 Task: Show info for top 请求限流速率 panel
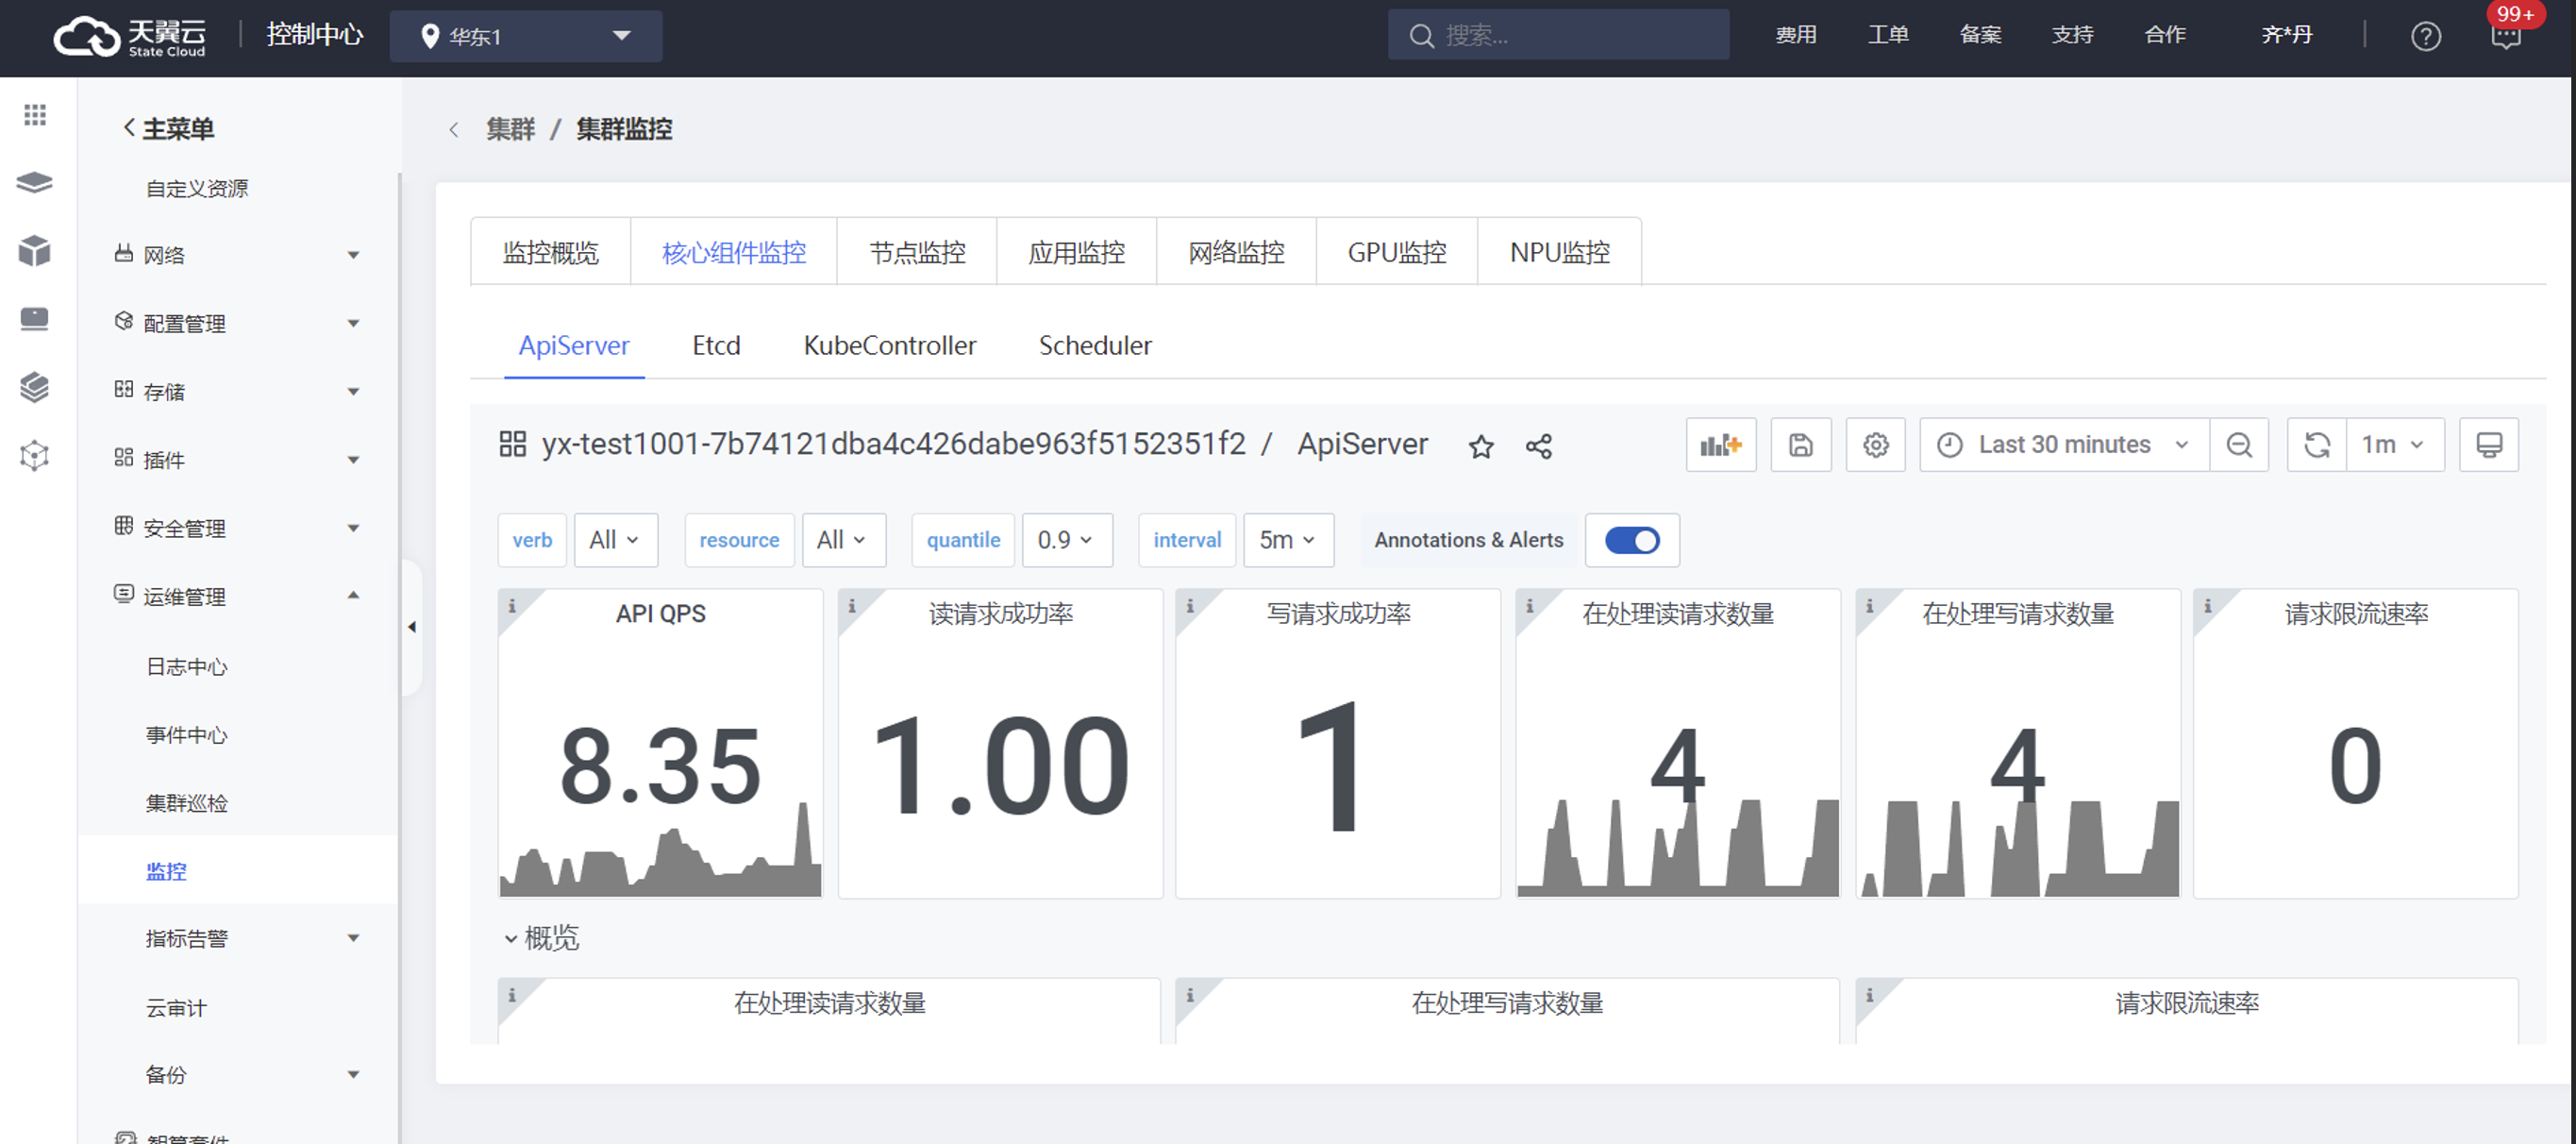coord(2208,606)
